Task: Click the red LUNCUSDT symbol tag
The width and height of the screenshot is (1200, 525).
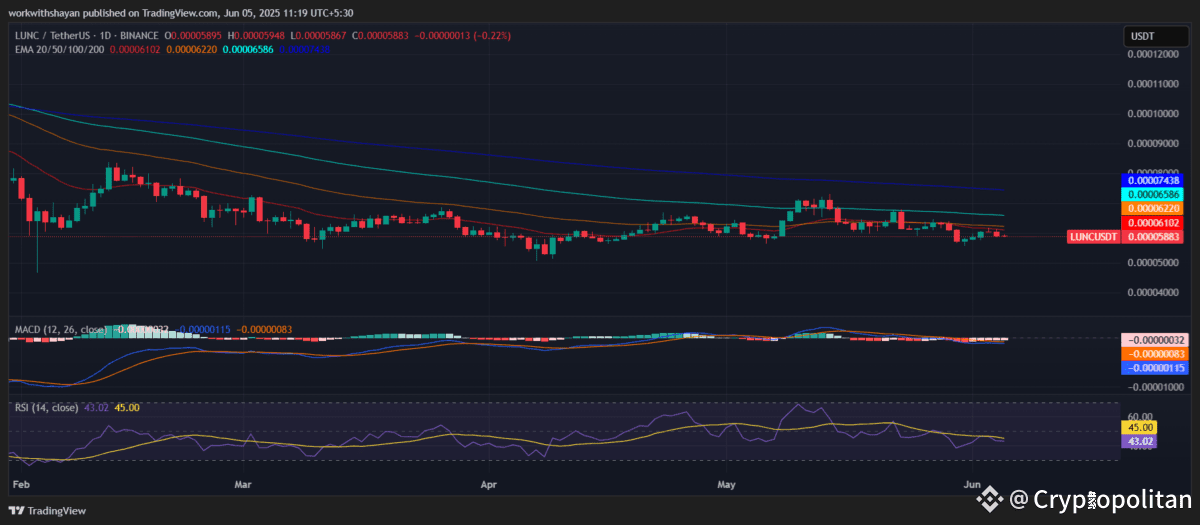Action: (x=1094, y=237)
